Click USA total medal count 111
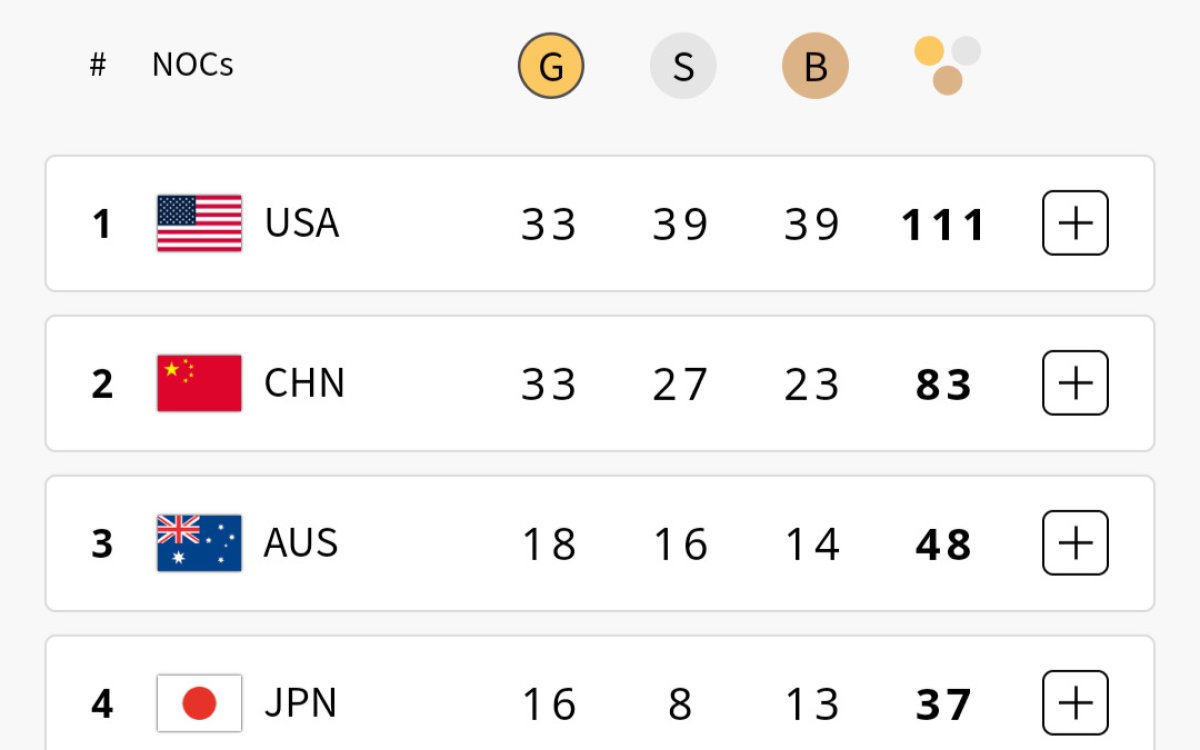Screen dimensions: 1200x750 pos(943,225)
